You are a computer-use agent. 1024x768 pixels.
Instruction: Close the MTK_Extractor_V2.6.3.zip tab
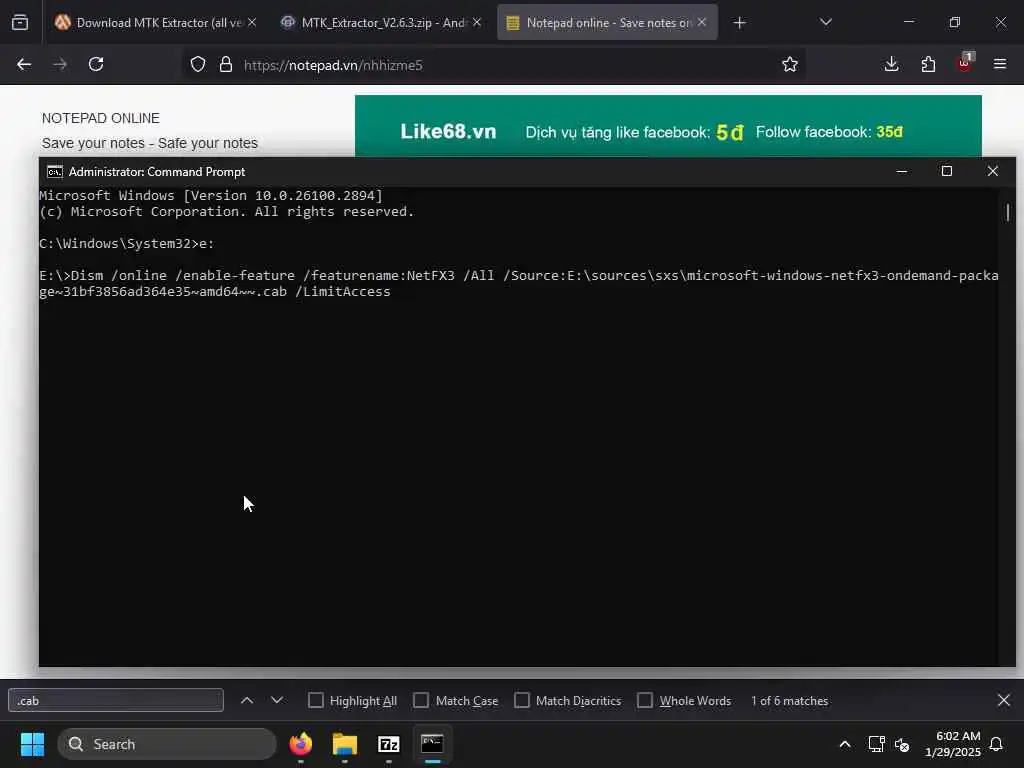click(x=477, y=22)
